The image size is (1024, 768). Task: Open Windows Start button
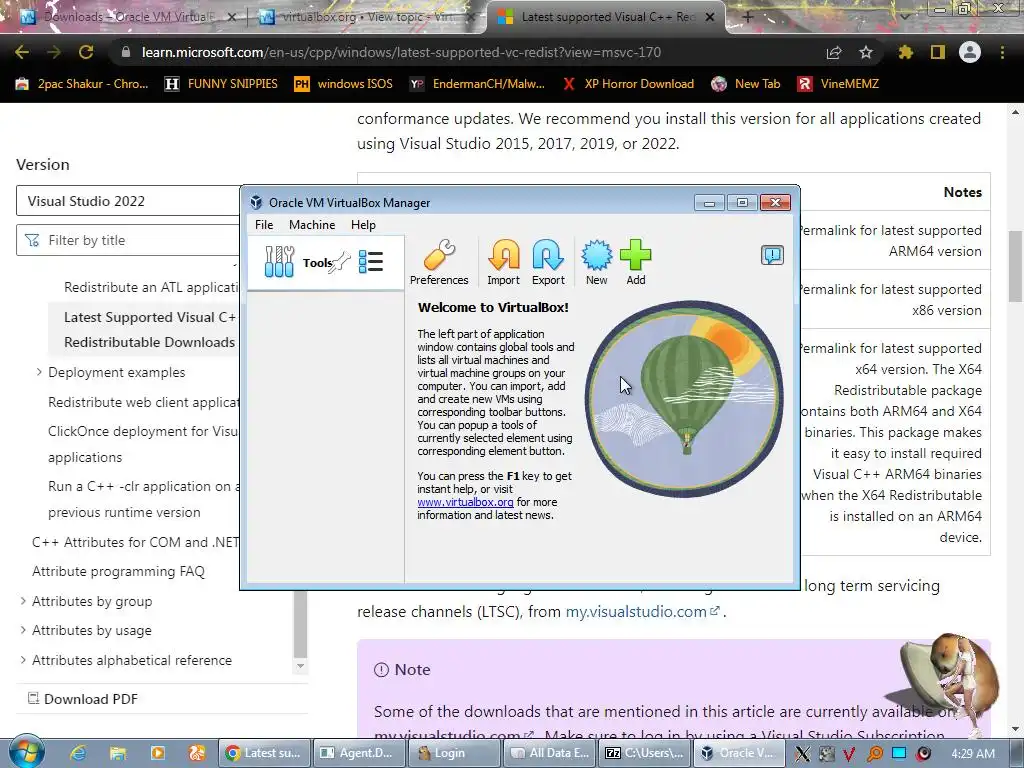(27, 751)
